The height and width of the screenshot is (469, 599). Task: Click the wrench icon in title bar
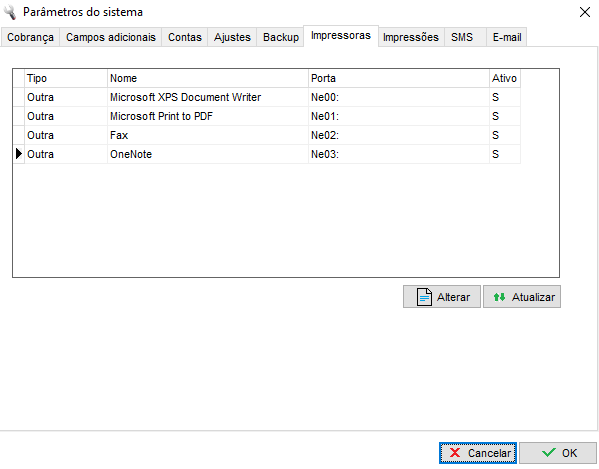click(10, 12)
